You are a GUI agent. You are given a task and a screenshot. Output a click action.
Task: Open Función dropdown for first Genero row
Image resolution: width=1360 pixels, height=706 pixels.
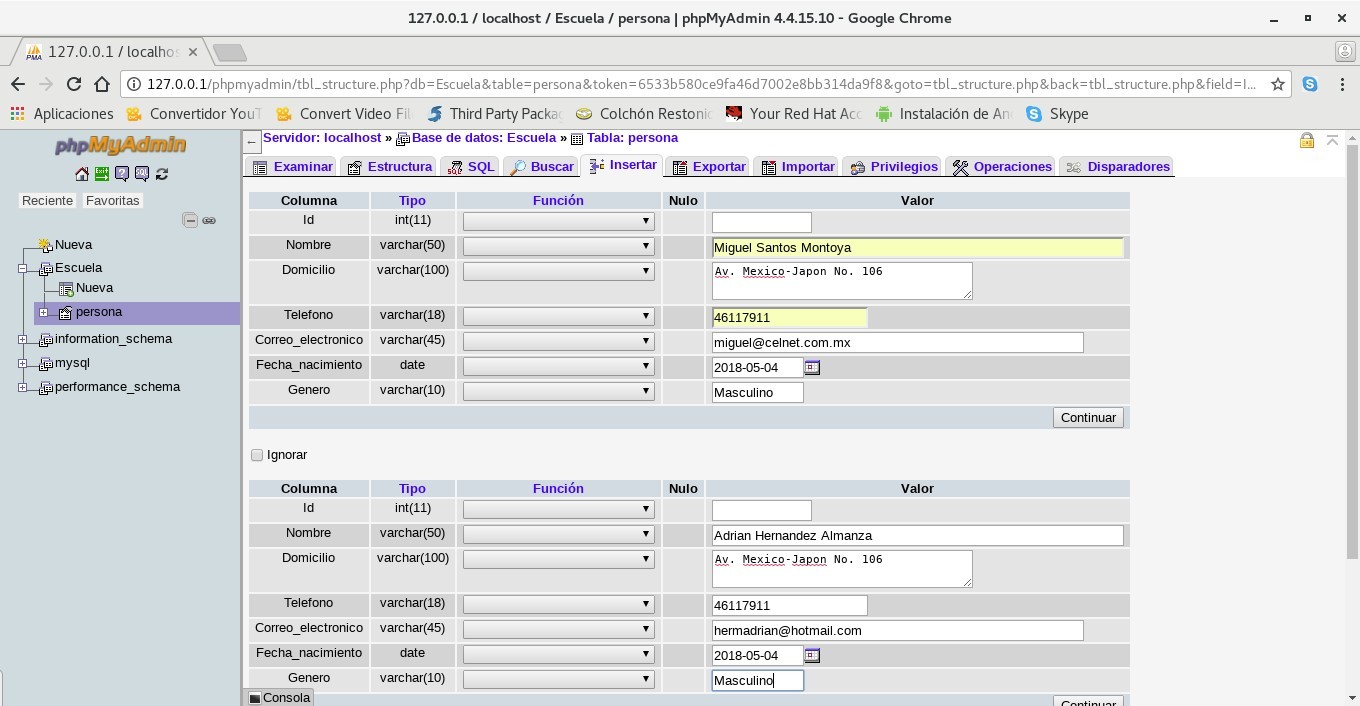[x=558, y=391]
